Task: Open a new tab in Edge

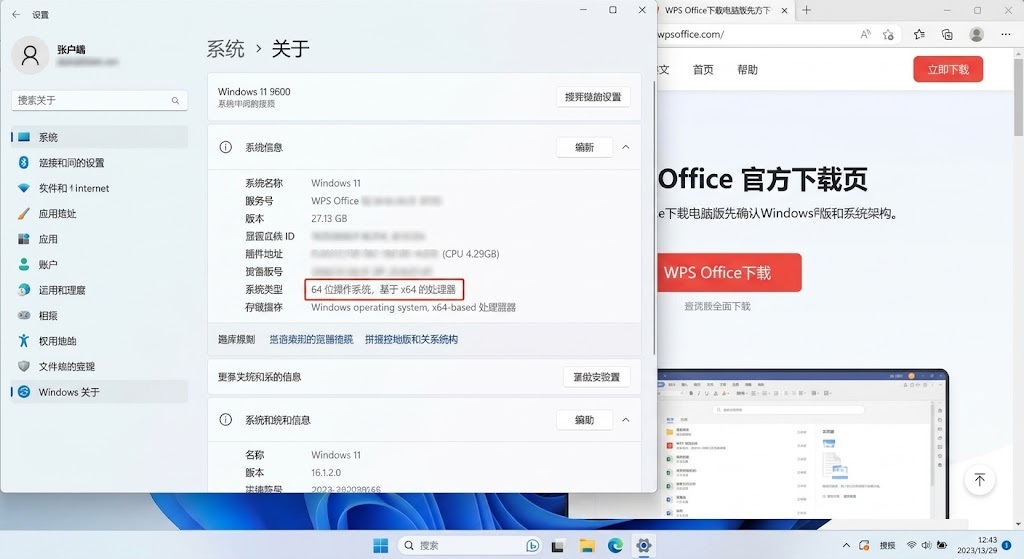Action: [807, 10]
